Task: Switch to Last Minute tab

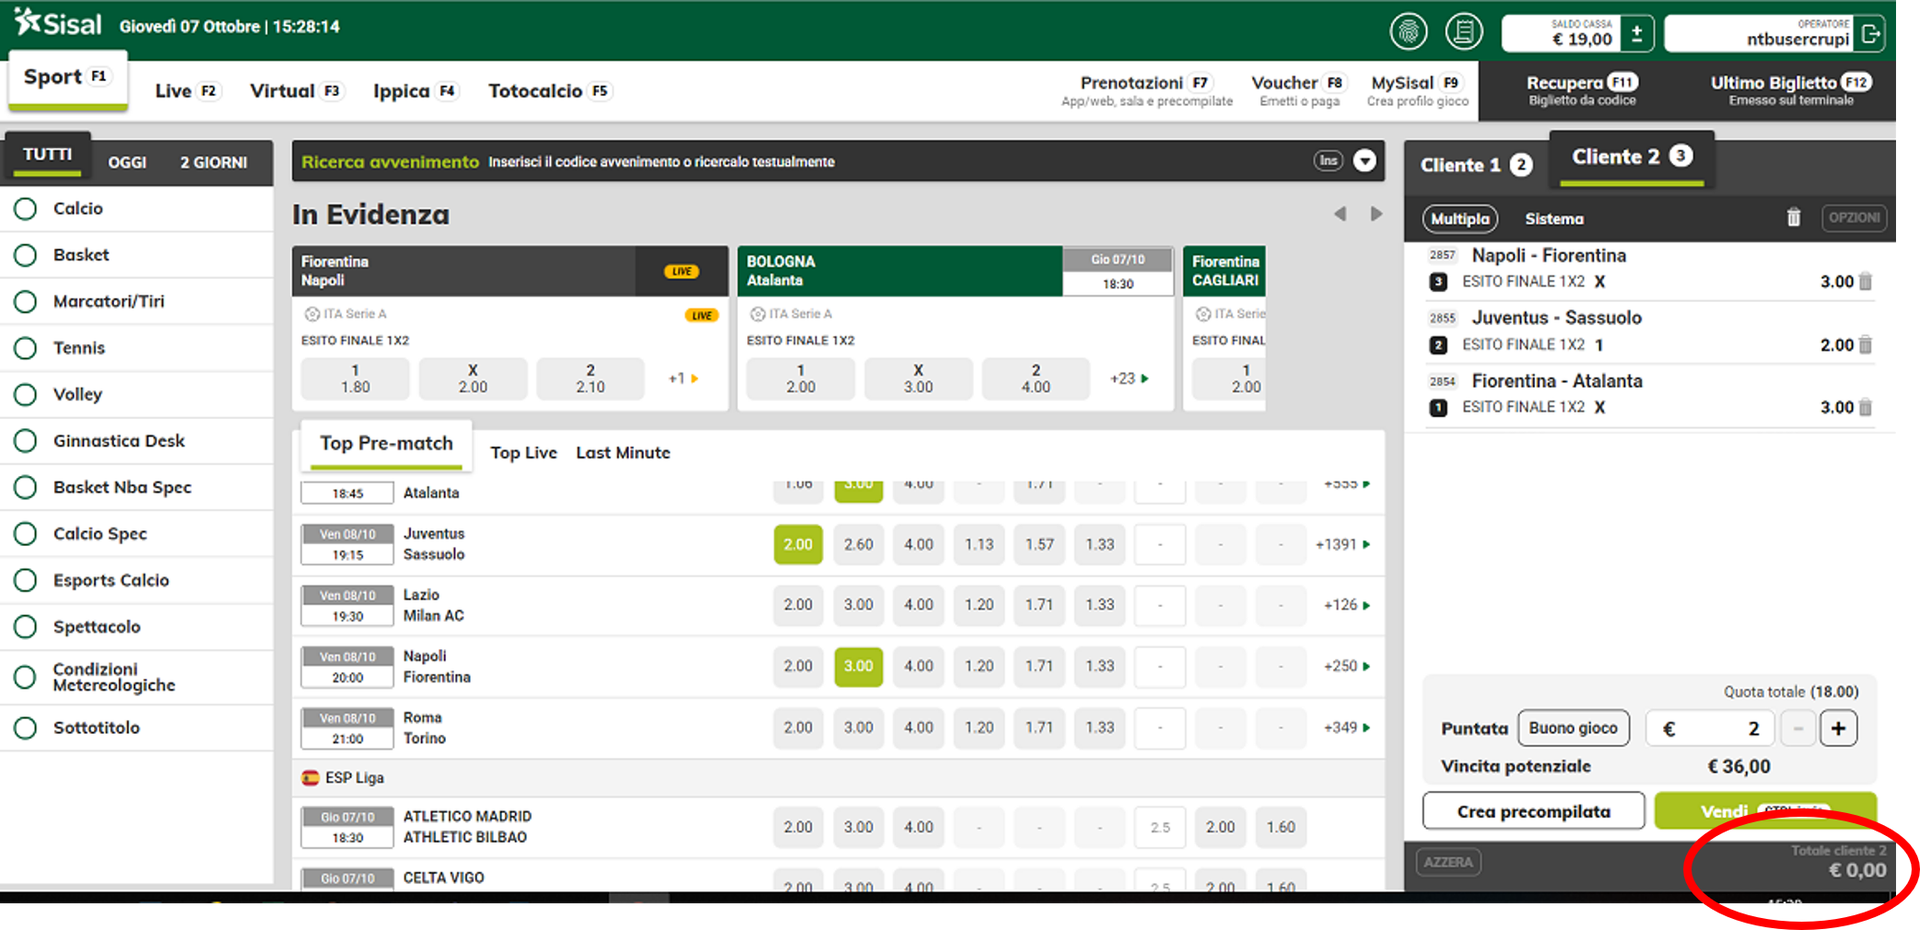Action: (x=623, y=453)
